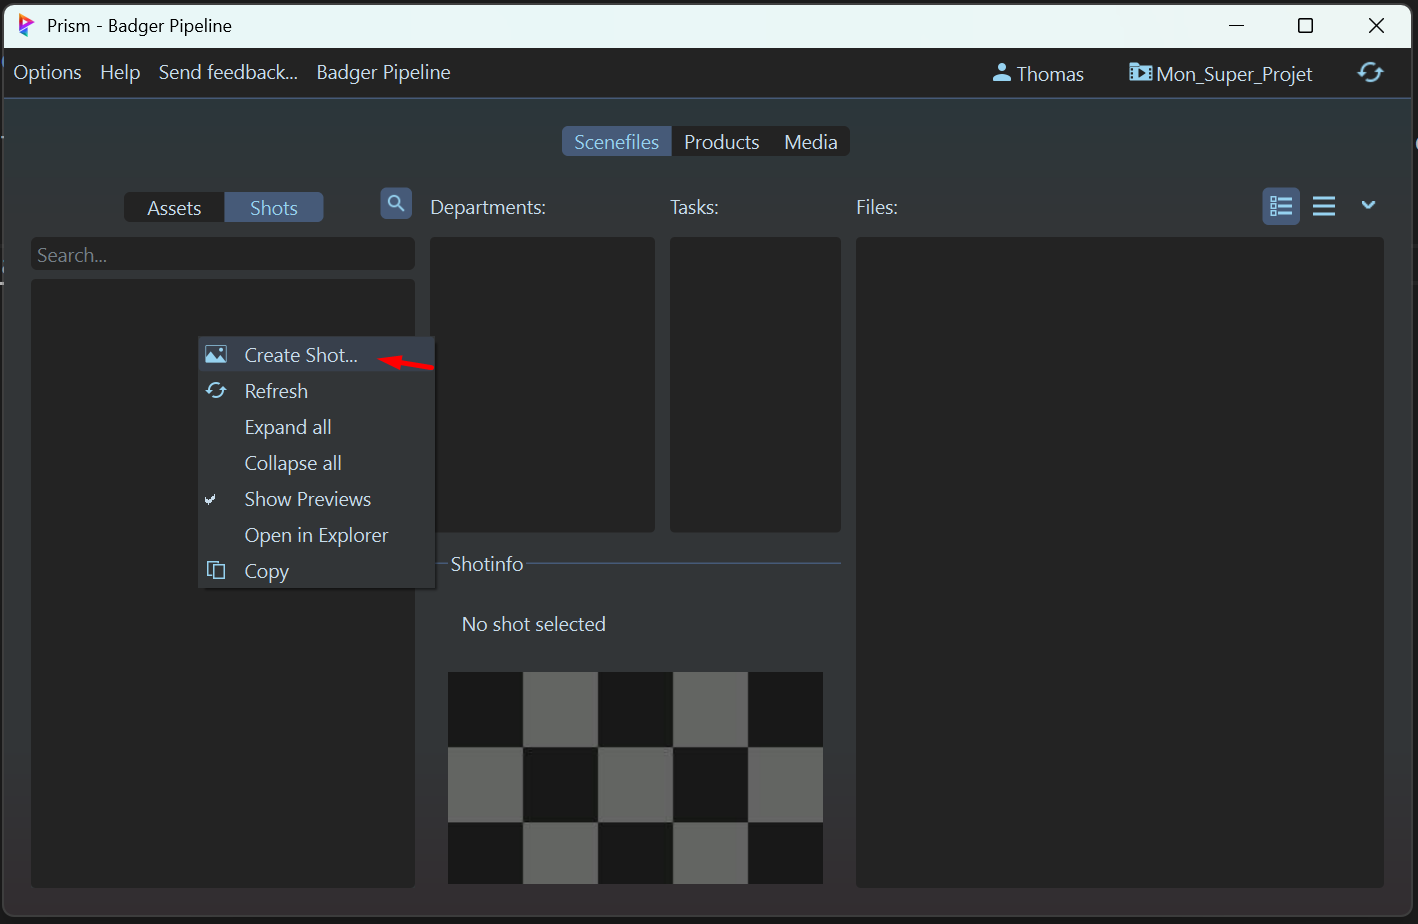Screen dimensions: 1418x924
Task: Open the Options menu
Action: coord(47,73)
